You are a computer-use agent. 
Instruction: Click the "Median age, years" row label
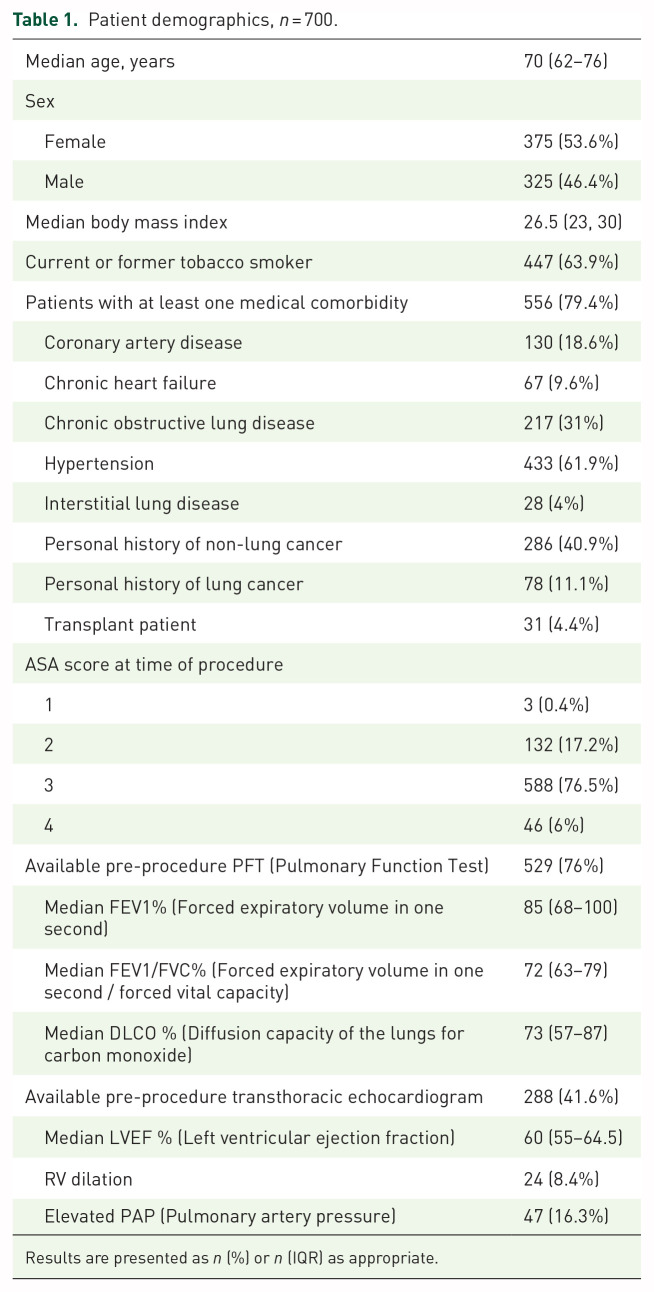100,61
